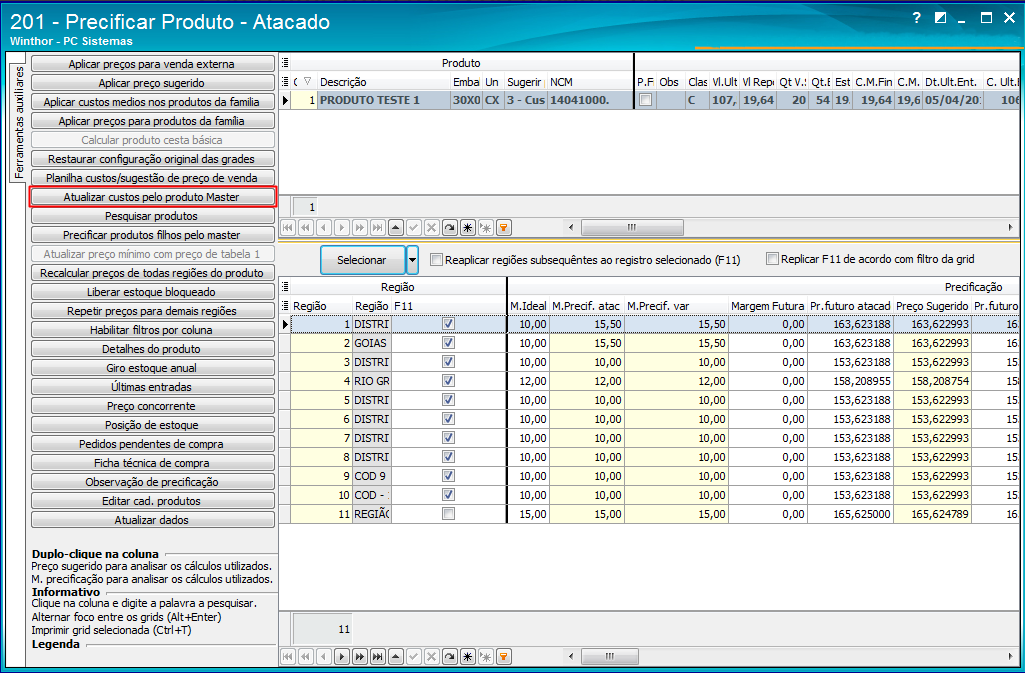The image size is (1025, 673).
Task: Click M.Precif. atac cell in RIO GR row
Action: pyautogui.click(x=586, y=380)
